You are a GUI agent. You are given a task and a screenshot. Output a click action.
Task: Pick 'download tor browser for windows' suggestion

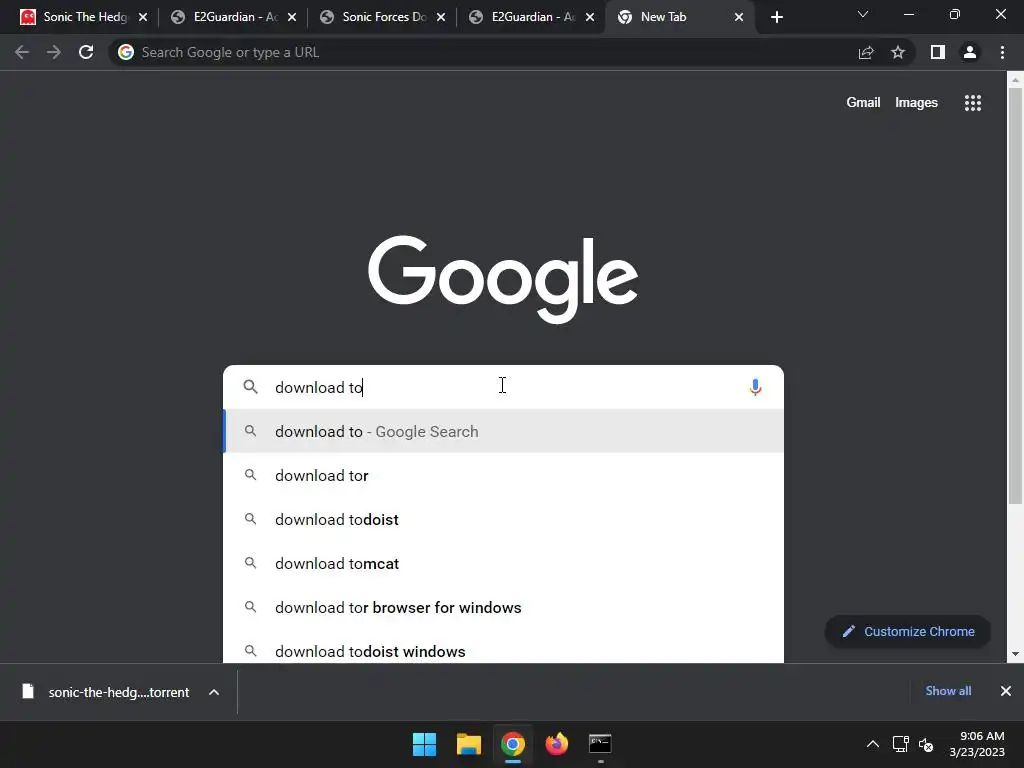[x=503, y=607]
